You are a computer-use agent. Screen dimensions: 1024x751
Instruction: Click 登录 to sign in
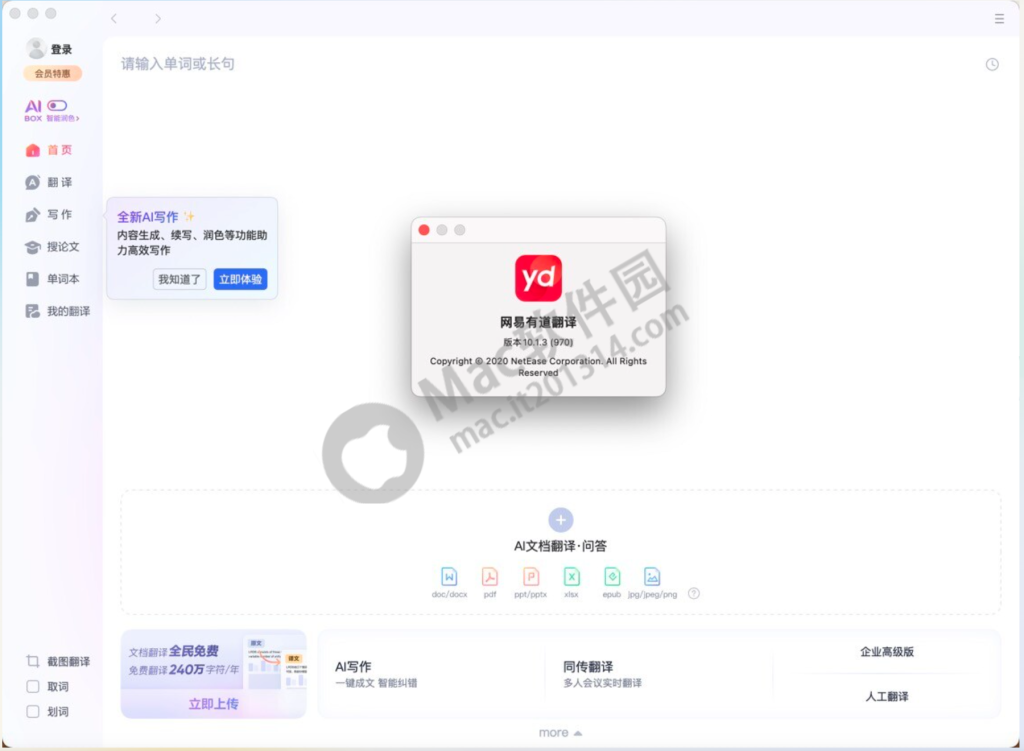61,50
